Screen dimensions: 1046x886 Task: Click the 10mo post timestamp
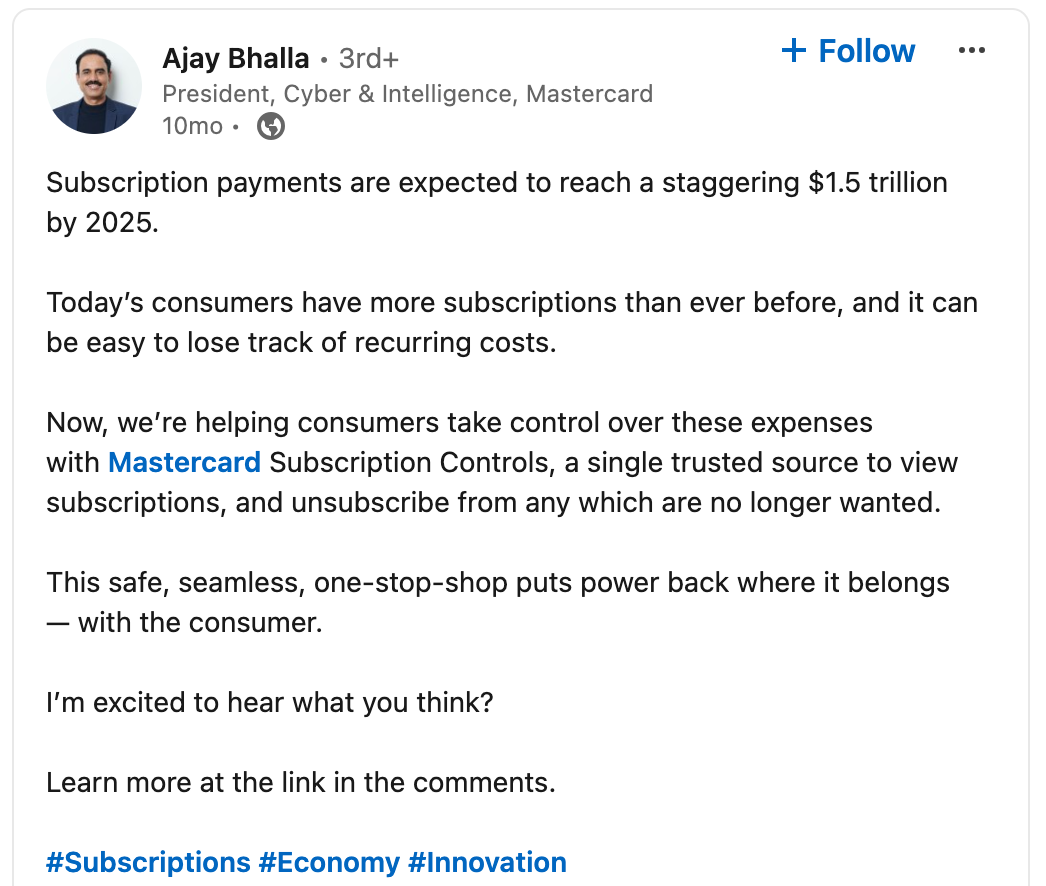(192, 125)
